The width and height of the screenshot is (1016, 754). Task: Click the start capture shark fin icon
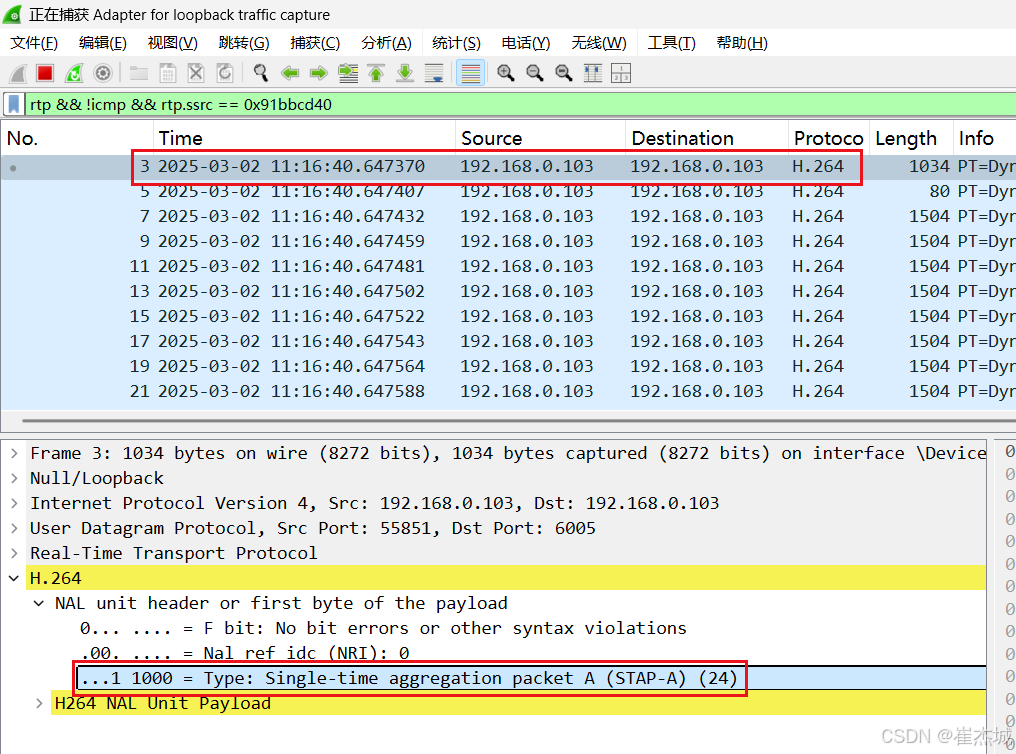[17, 73]
